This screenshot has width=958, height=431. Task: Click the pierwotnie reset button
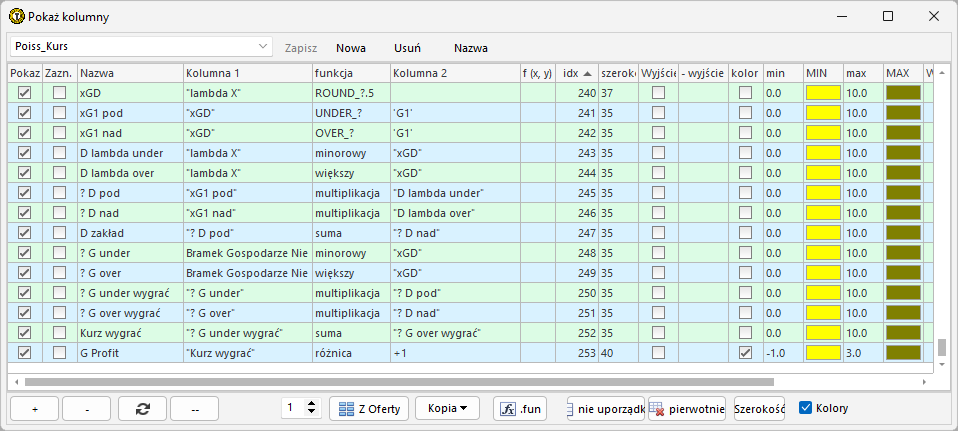pyautogui.click(x=686, y=408)
